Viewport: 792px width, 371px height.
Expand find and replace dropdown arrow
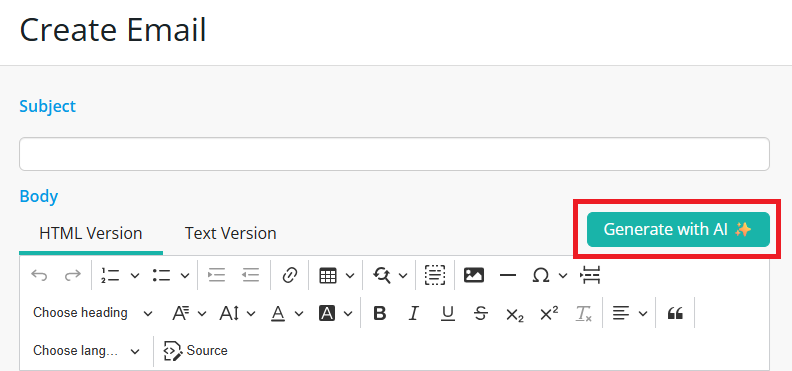click(x=403, y=275)
